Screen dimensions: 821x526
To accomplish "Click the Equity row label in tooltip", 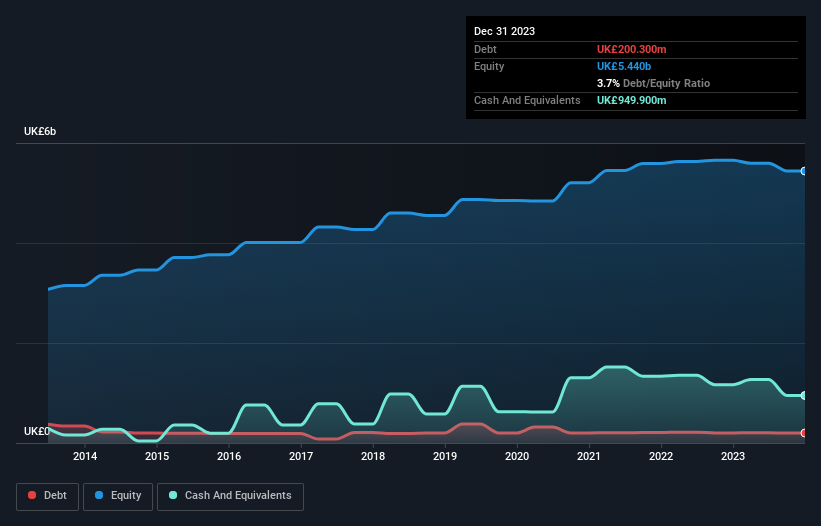I will tap(489, 66).
